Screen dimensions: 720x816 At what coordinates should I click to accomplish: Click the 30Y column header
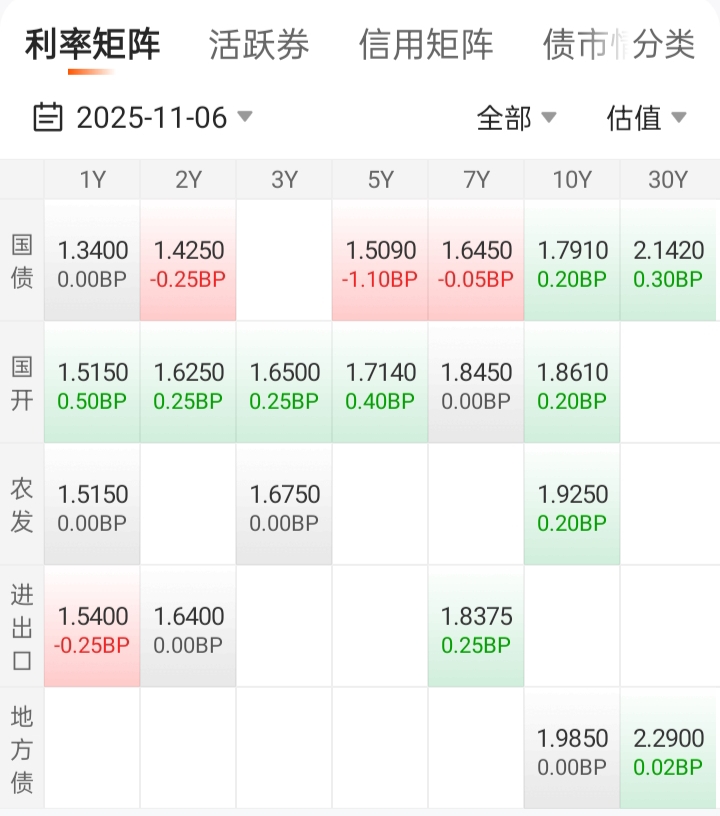tap(668, 180)
